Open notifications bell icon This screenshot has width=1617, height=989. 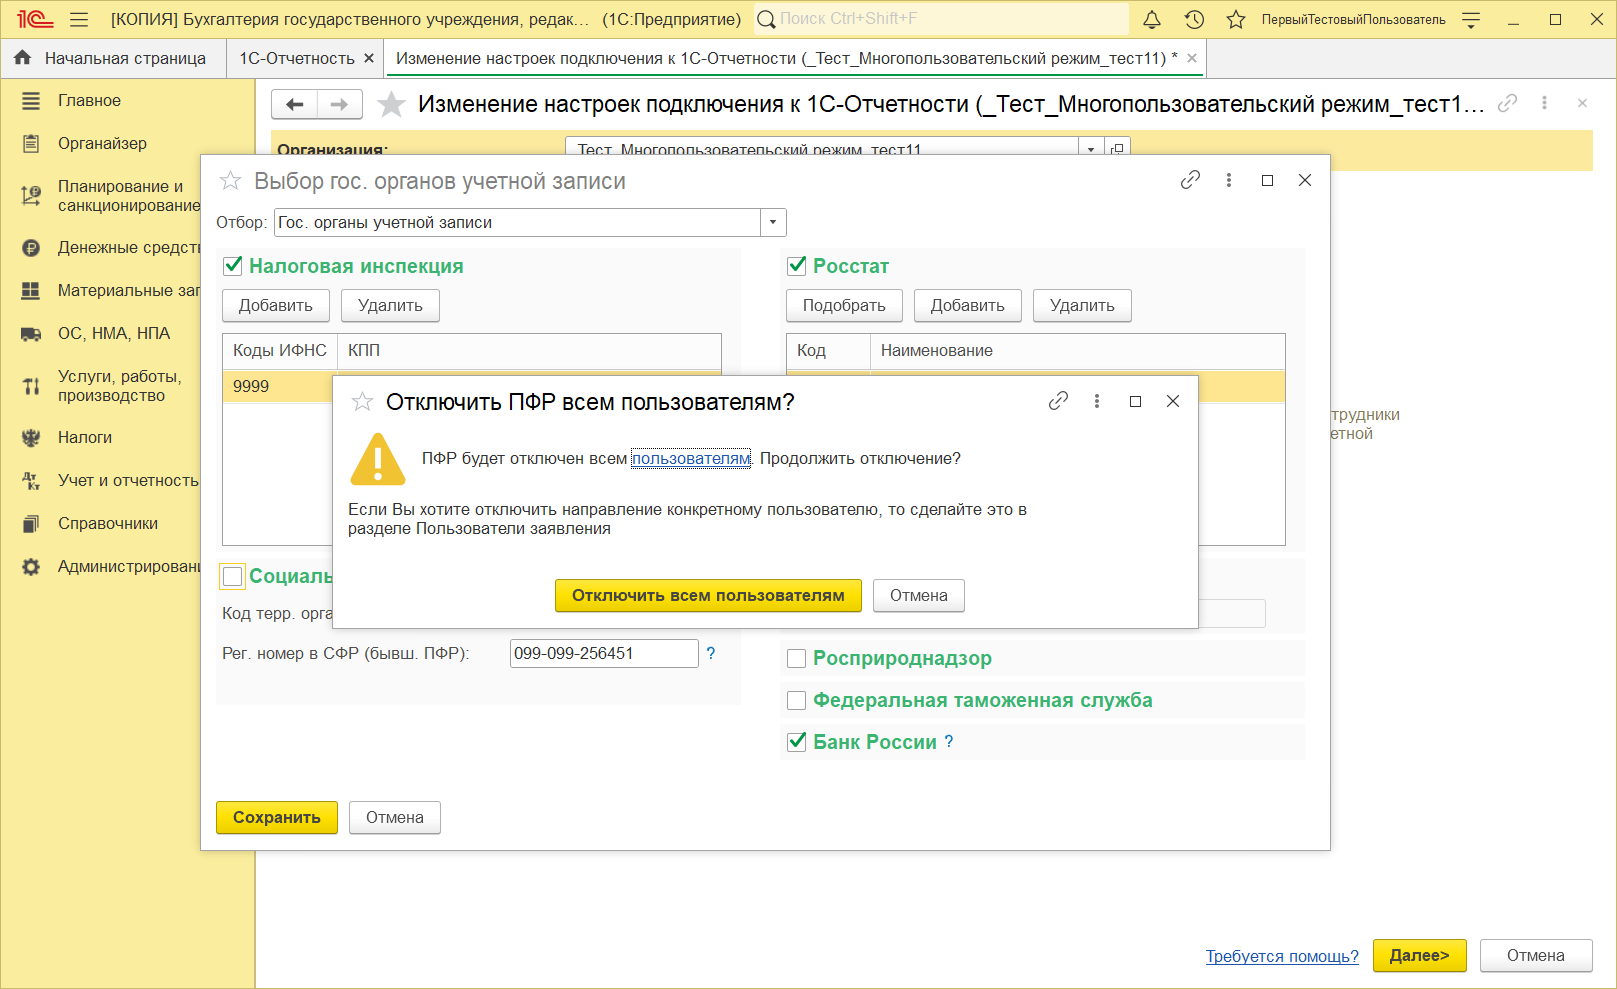(1152, 19)
